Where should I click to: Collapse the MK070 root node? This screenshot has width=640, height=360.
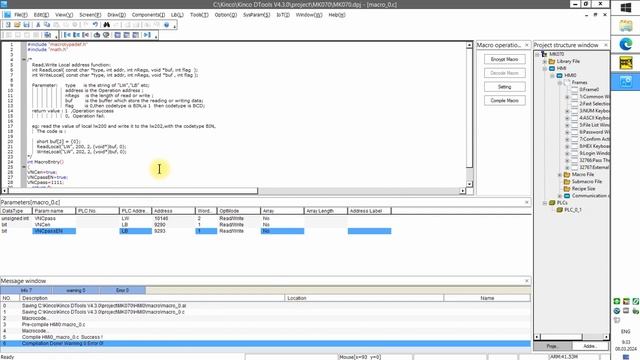537,54
